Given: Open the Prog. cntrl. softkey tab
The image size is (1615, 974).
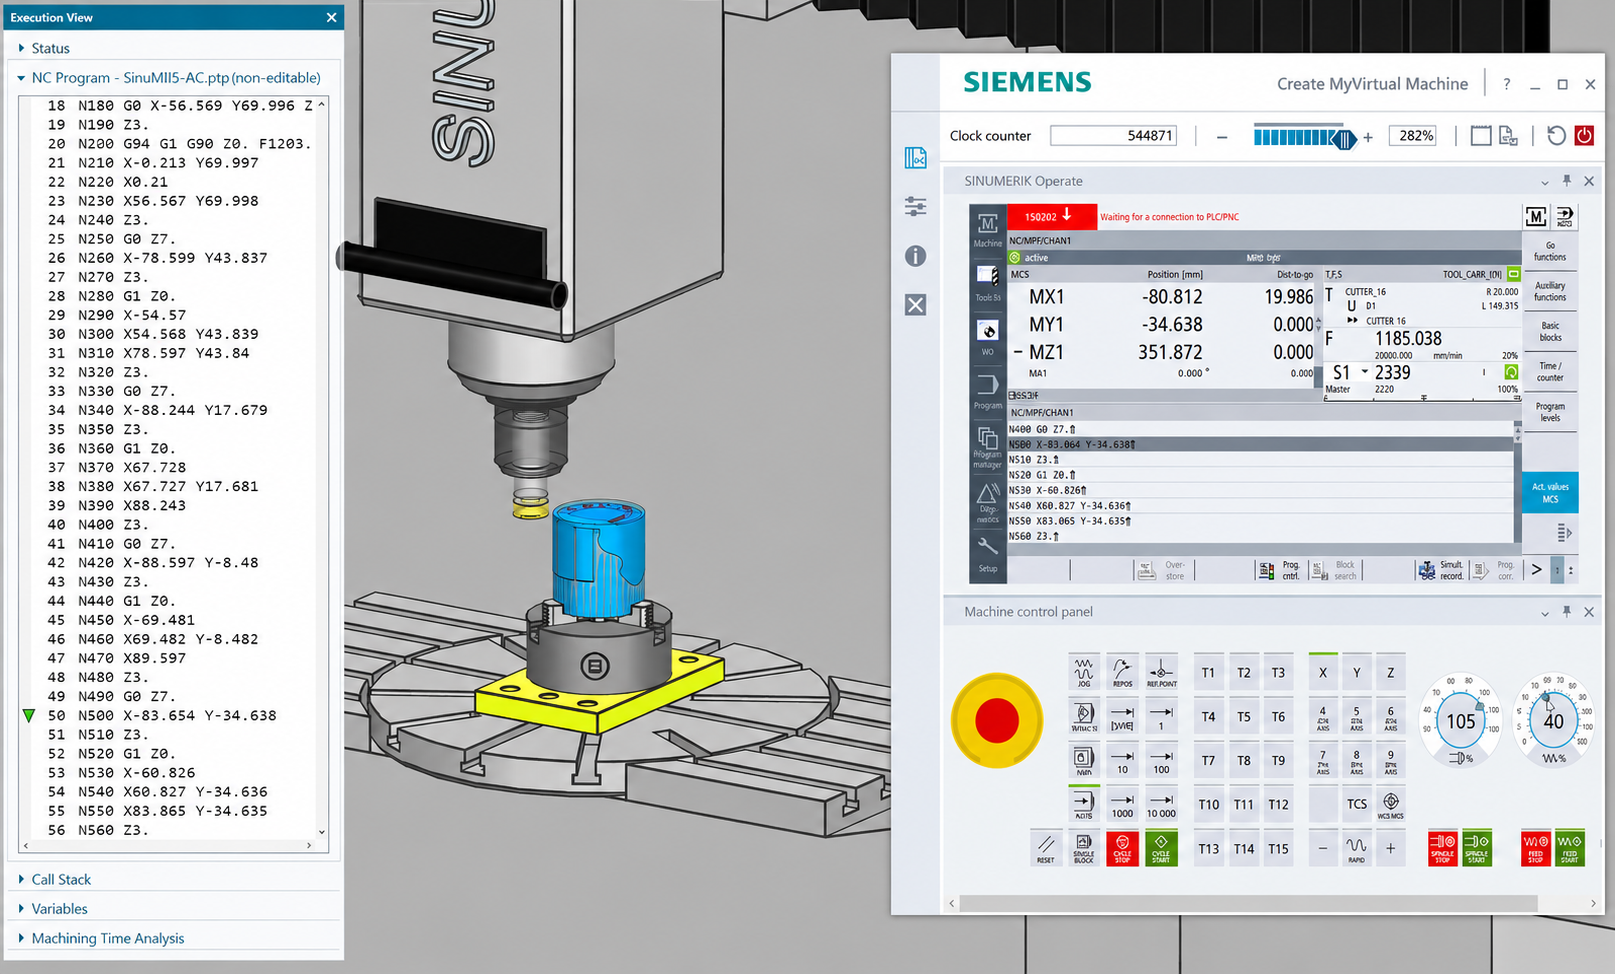Looking at the screenshot, I should tap(1279, 570).
